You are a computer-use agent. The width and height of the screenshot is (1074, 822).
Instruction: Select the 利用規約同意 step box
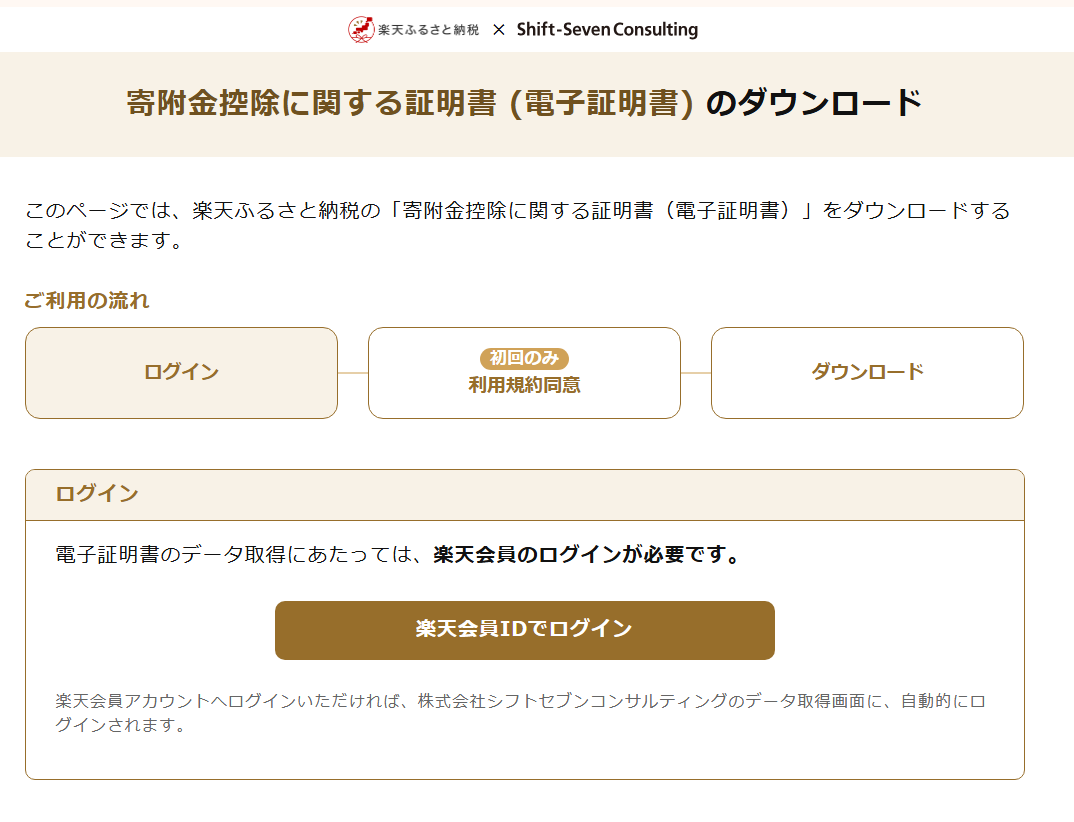[x=524, y=385]
